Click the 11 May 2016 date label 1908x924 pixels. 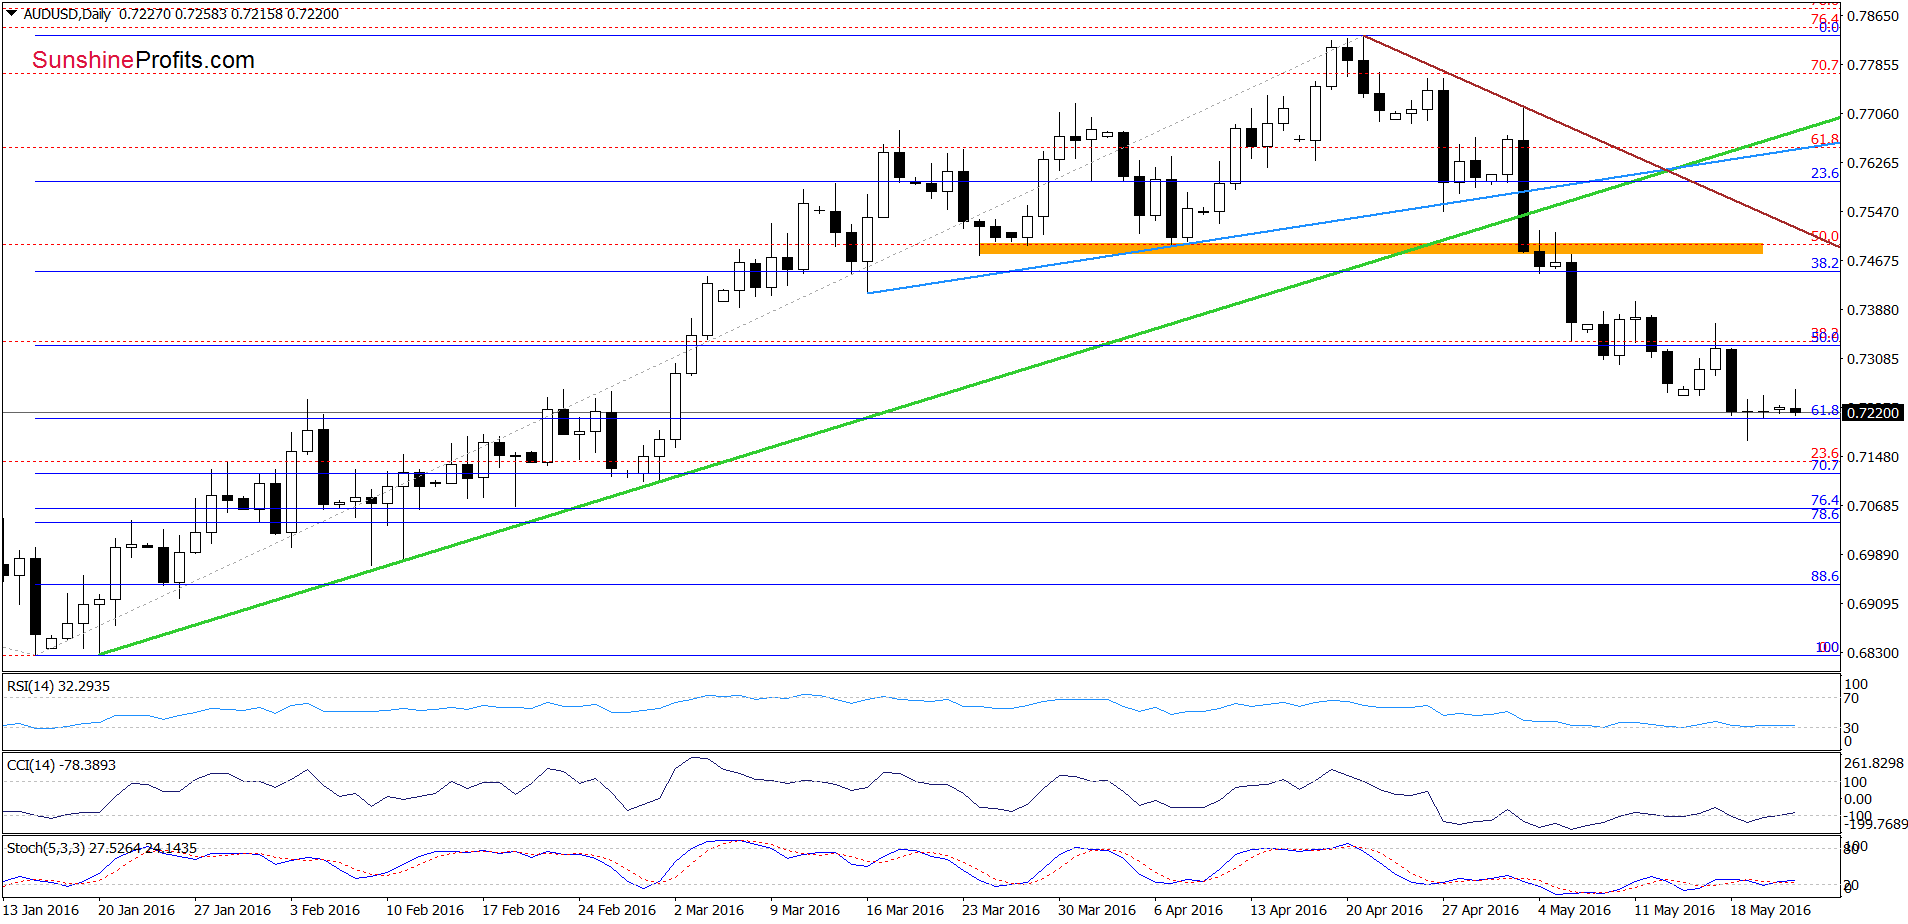(1674, 910)
